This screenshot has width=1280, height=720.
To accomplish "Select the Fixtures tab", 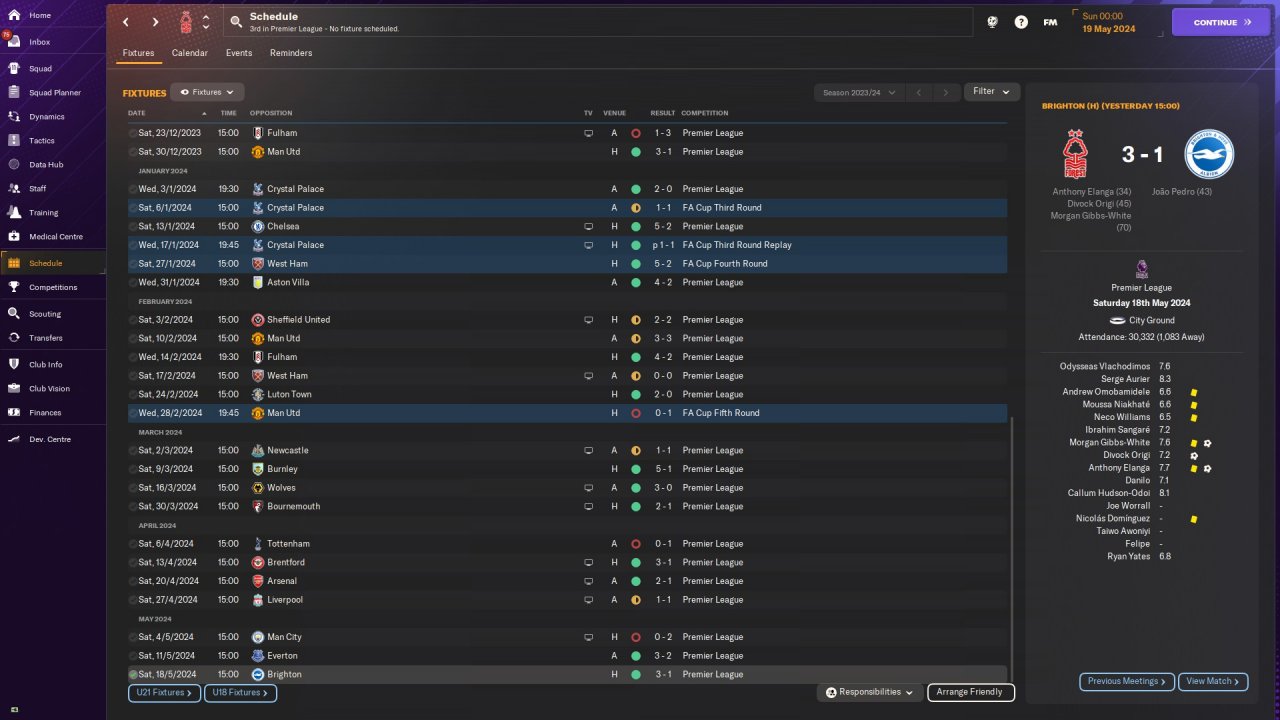I will (139, 53).
